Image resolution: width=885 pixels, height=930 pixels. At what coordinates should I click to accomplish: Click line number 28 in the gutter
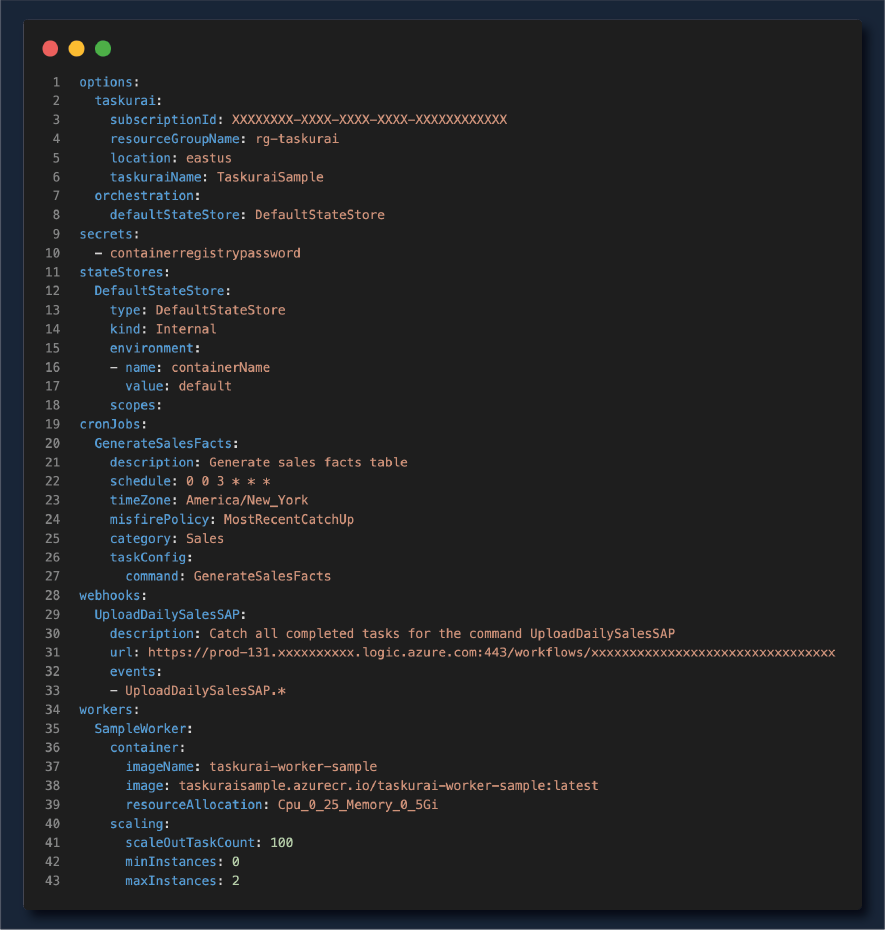tap(52, 595)
